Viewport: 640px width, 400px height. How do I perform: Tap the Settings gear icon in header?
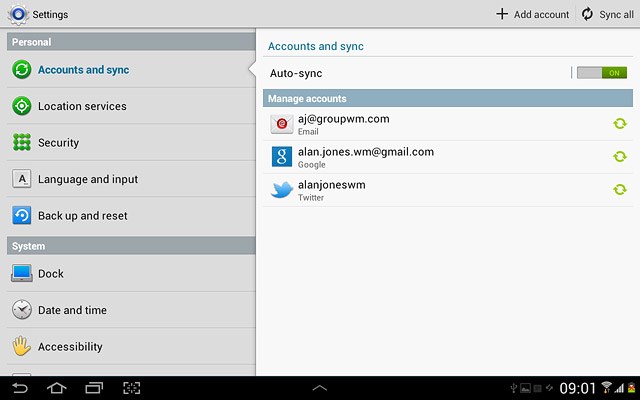[18, 14]
